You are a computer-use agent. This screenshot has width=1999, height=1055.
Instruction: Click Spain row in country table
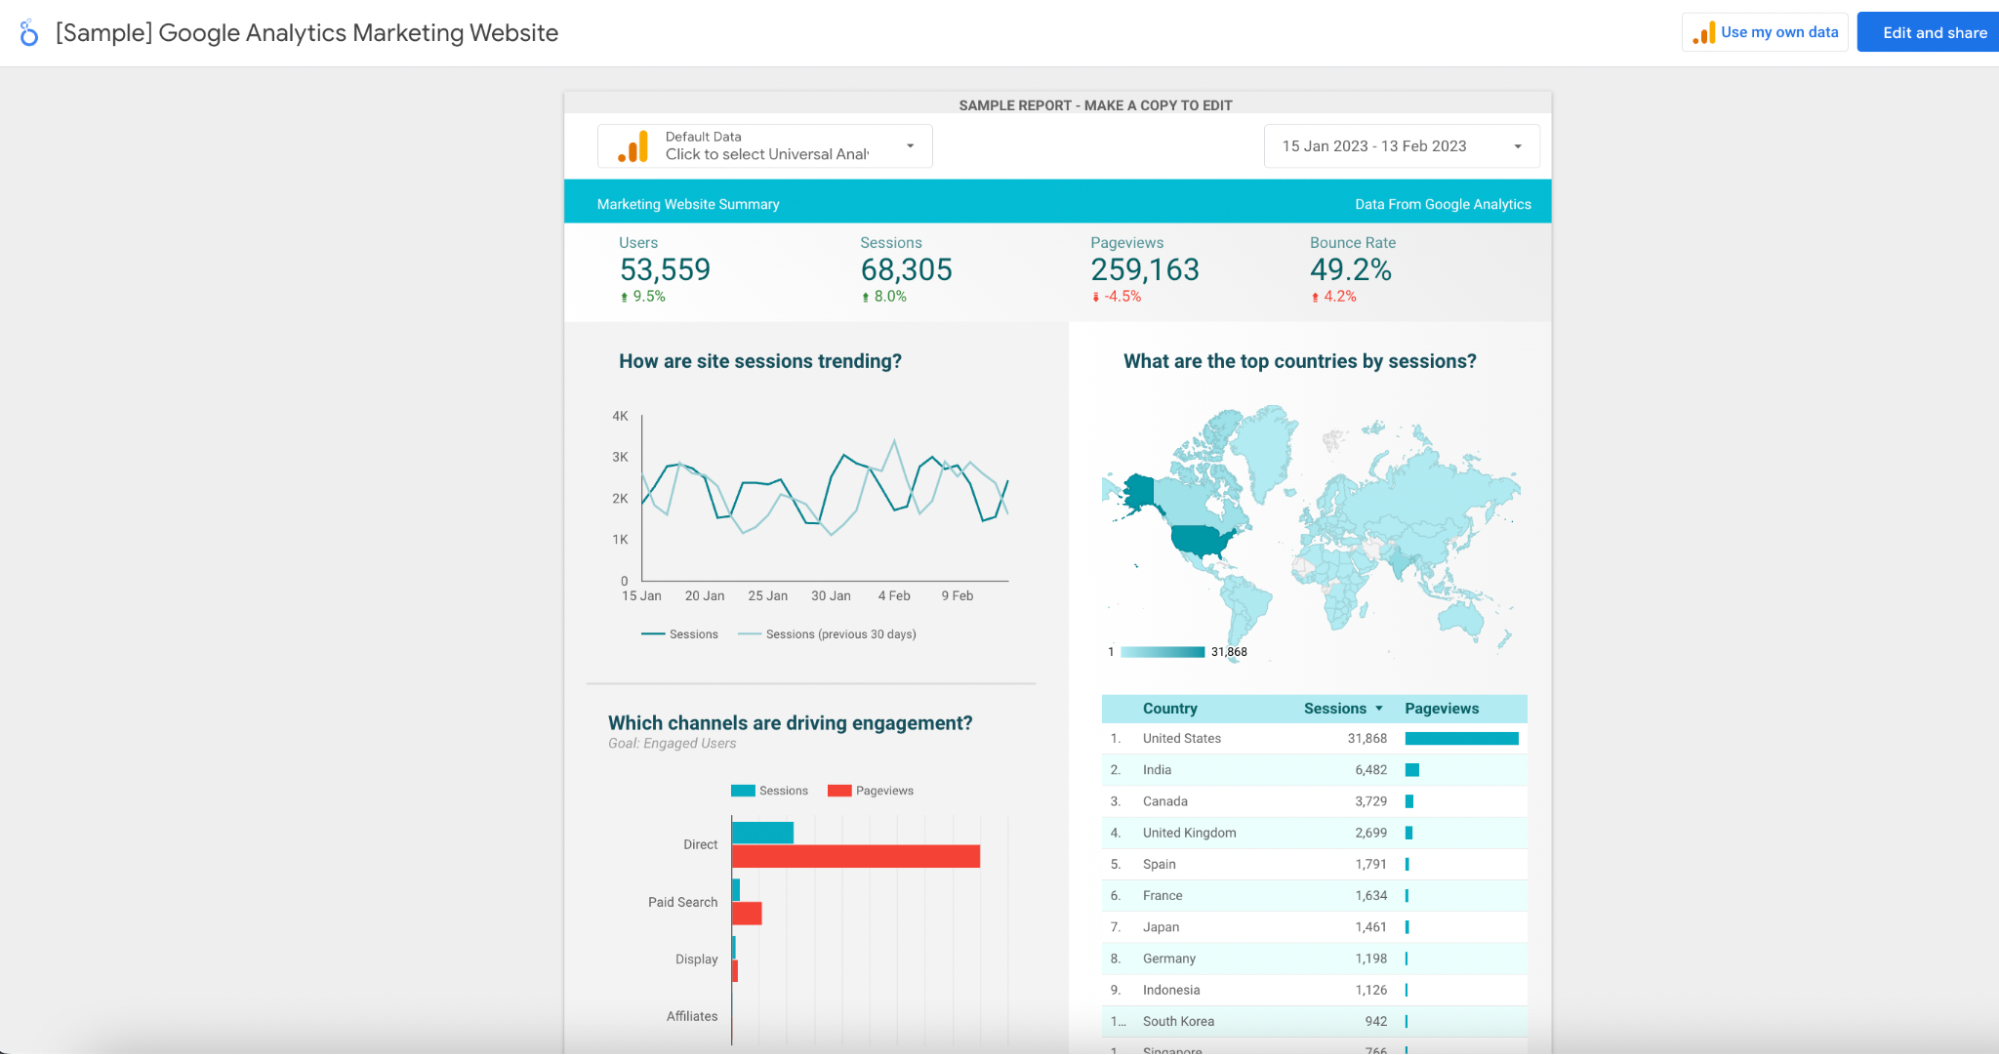coord(1314,865)
